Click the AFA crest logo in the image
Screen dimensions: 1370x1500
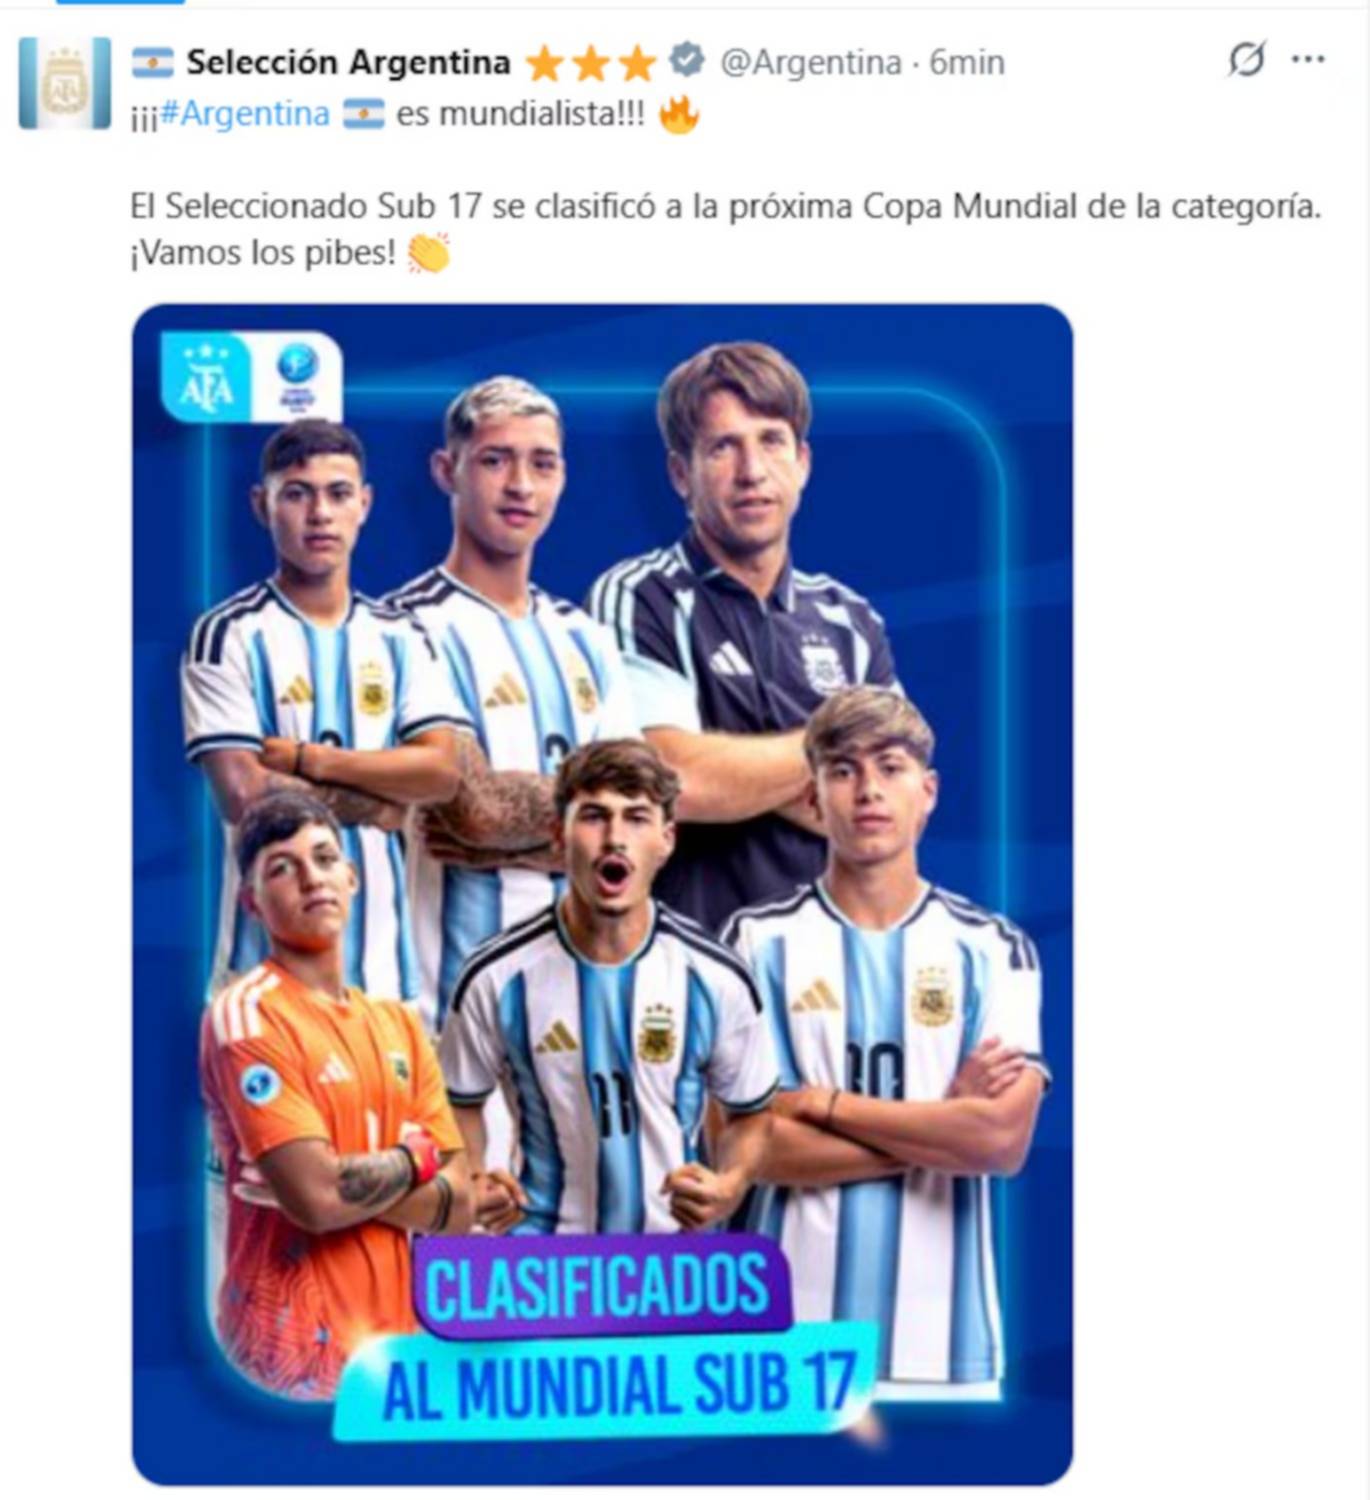coord(206,377)
